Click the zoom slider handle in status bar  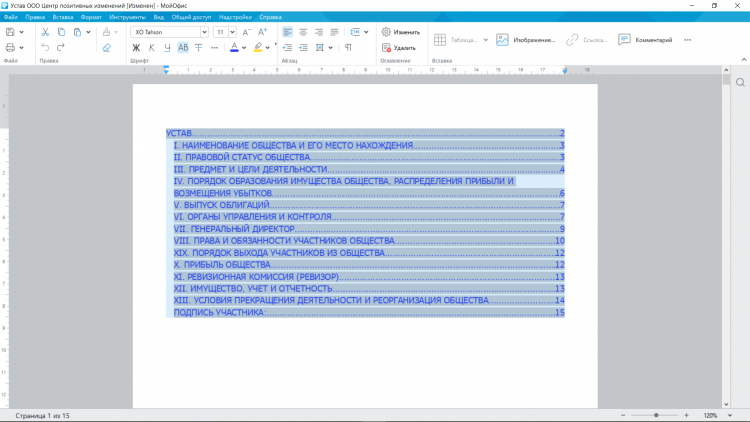click(x=656, y=415)
